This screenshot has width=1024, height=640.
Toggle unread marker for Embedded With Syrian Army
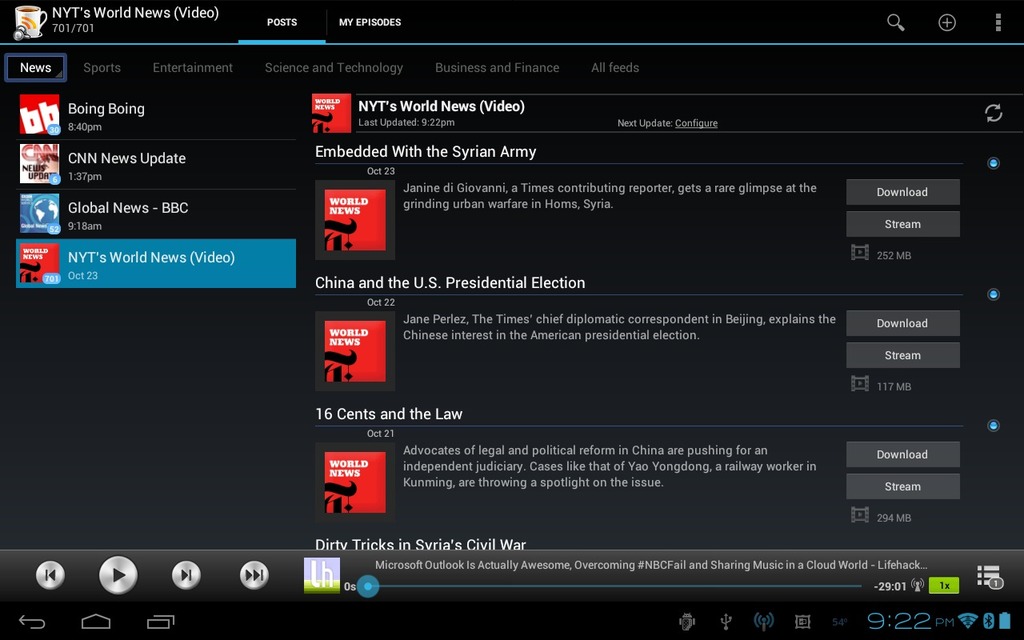pyautogui.click(x=993, y=163)
